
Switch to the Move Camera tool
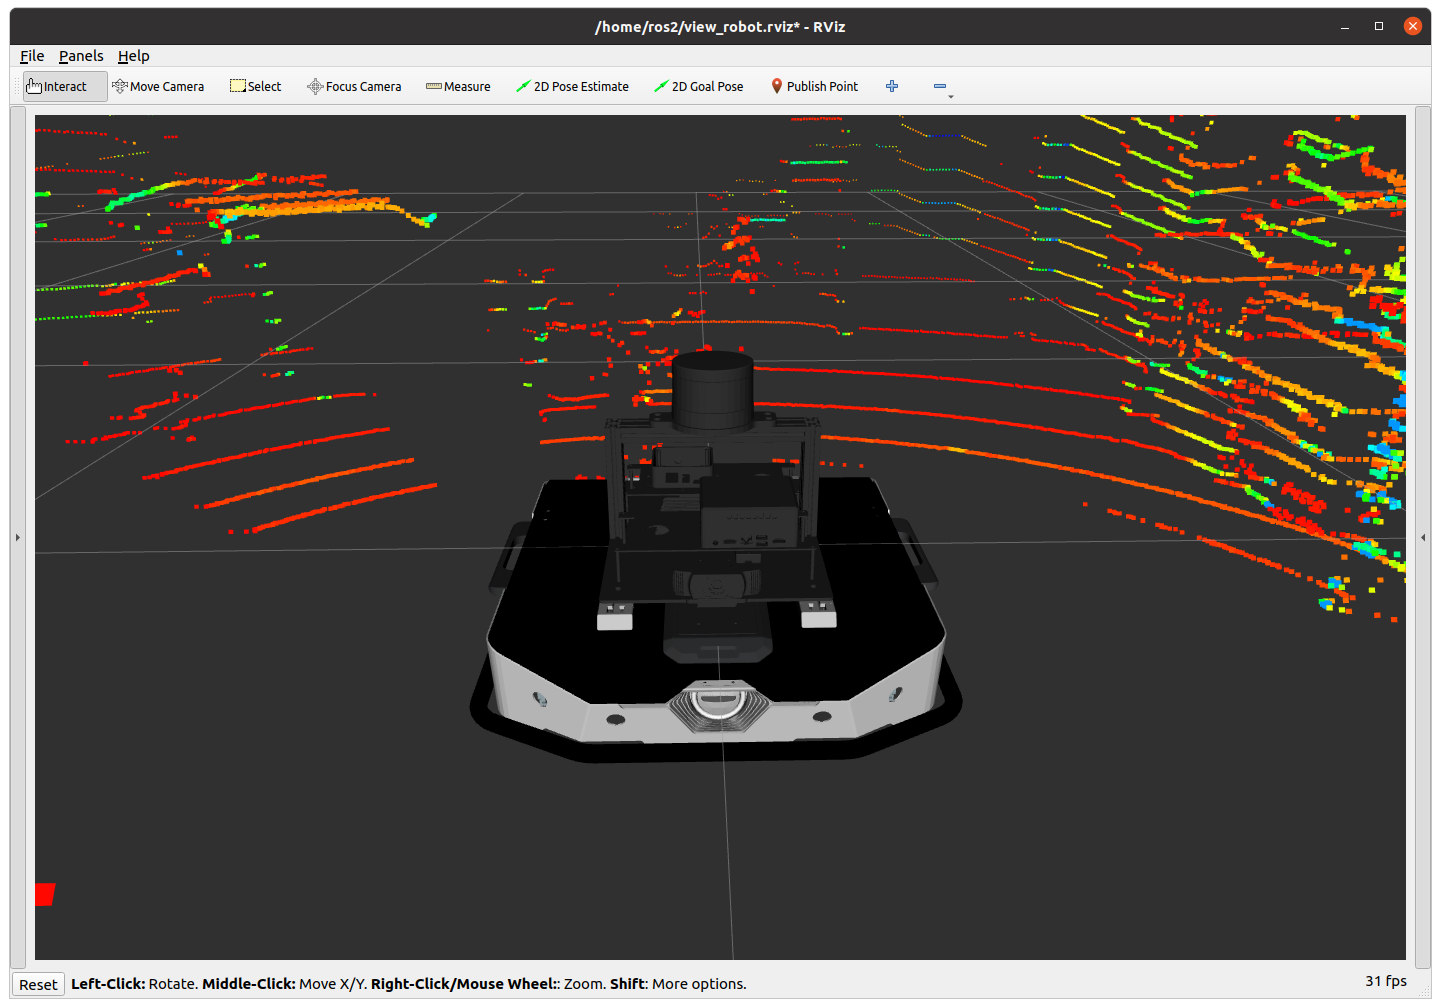point(158,87)
